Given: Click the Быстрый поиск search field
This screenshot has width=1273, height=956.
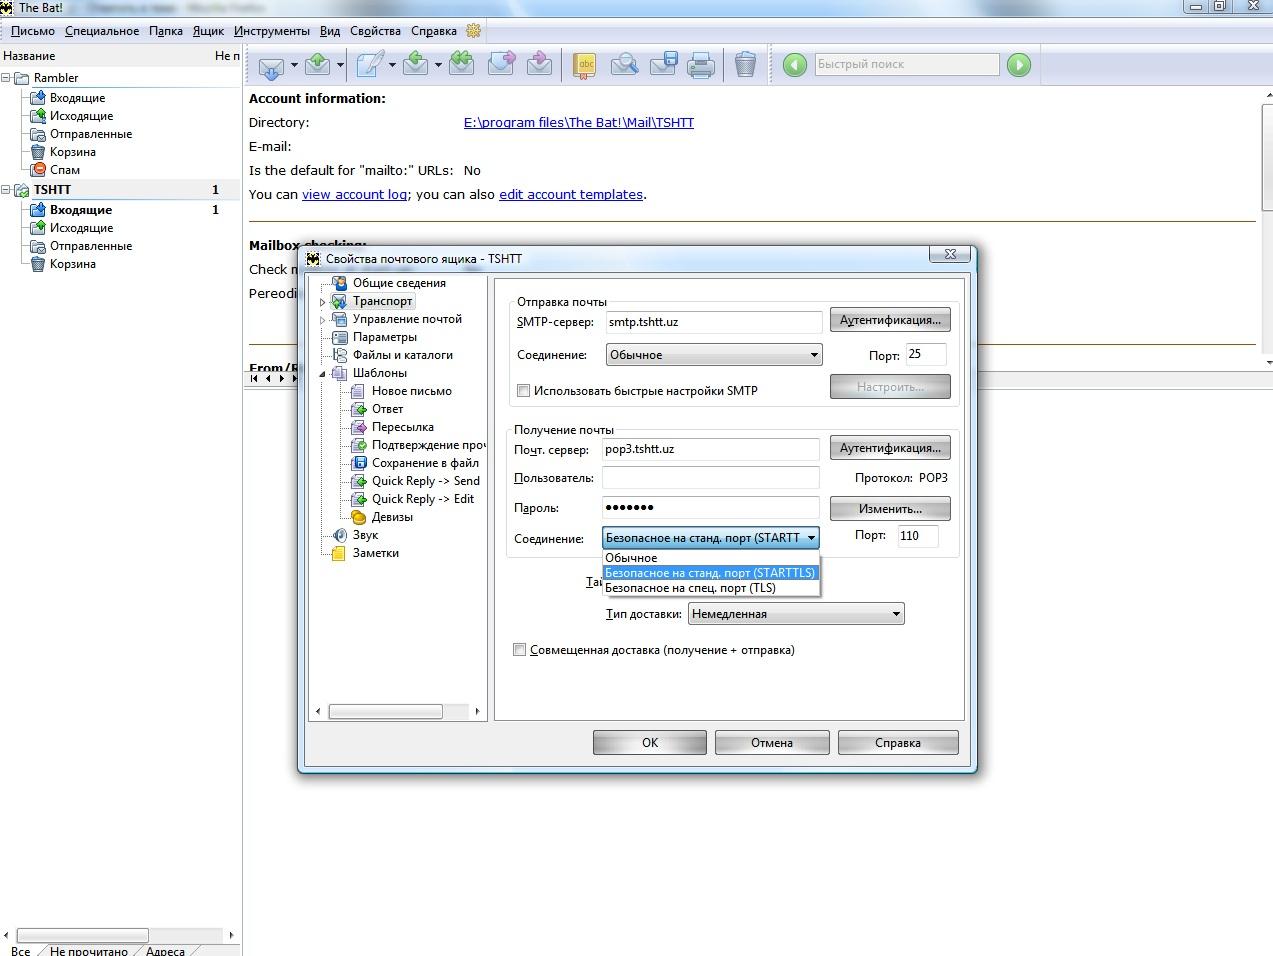Looking at the screenshot, I should [x=906, y=65].
